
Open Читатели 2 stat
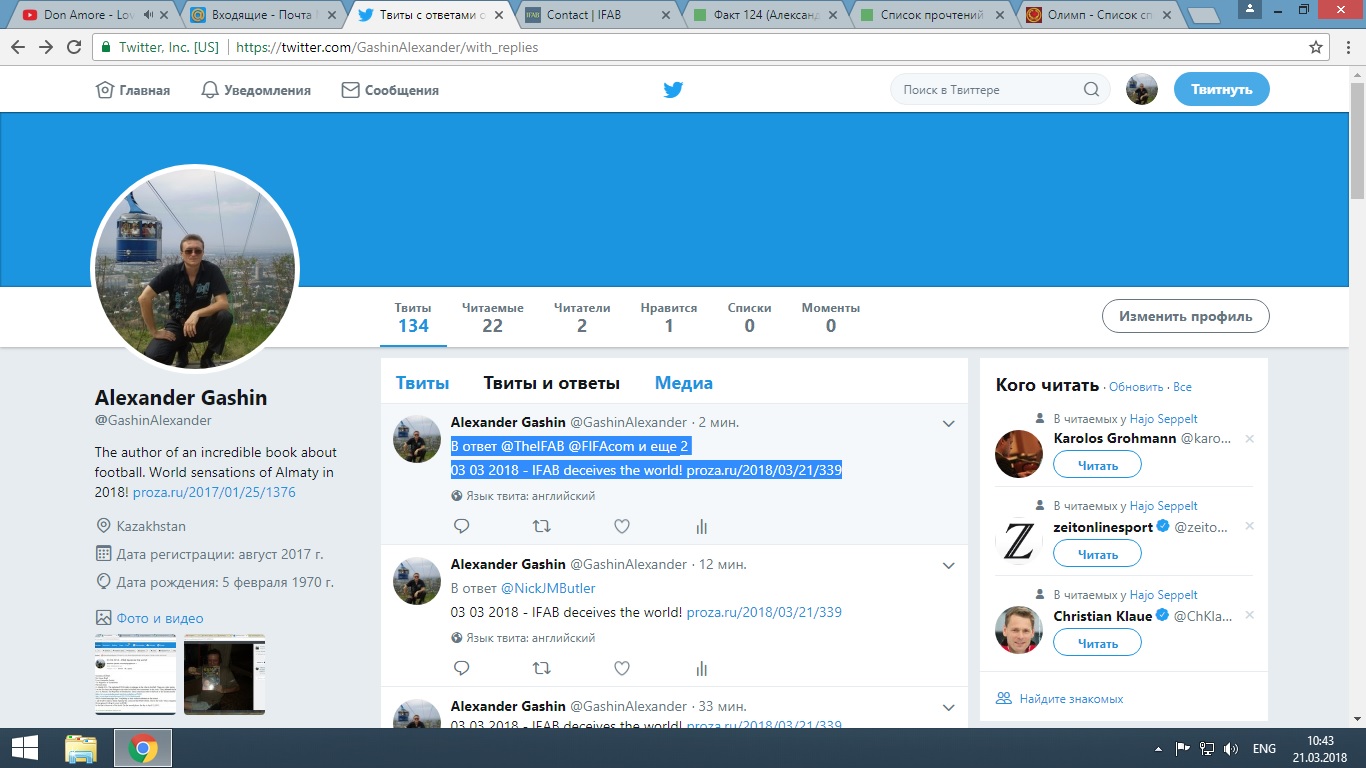pyautogui.click(x=582, y=317)
